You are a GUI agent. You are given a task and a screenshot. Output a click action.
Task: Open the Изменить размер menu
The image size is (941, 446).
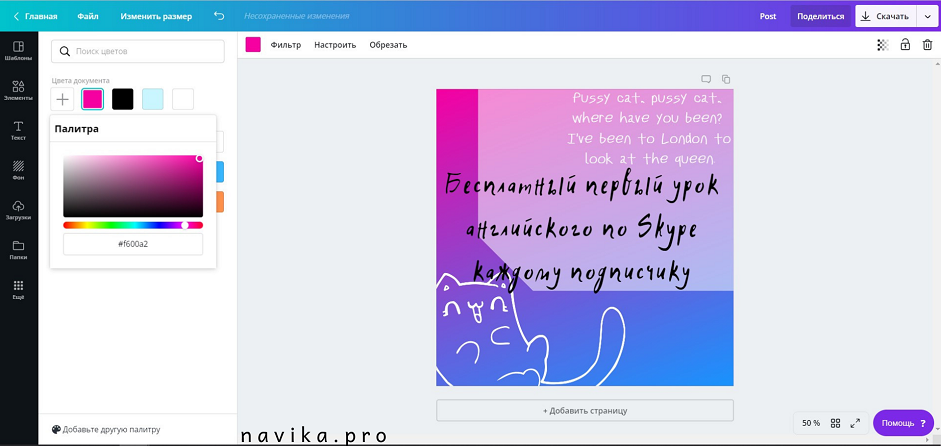(x=156, y=16)
